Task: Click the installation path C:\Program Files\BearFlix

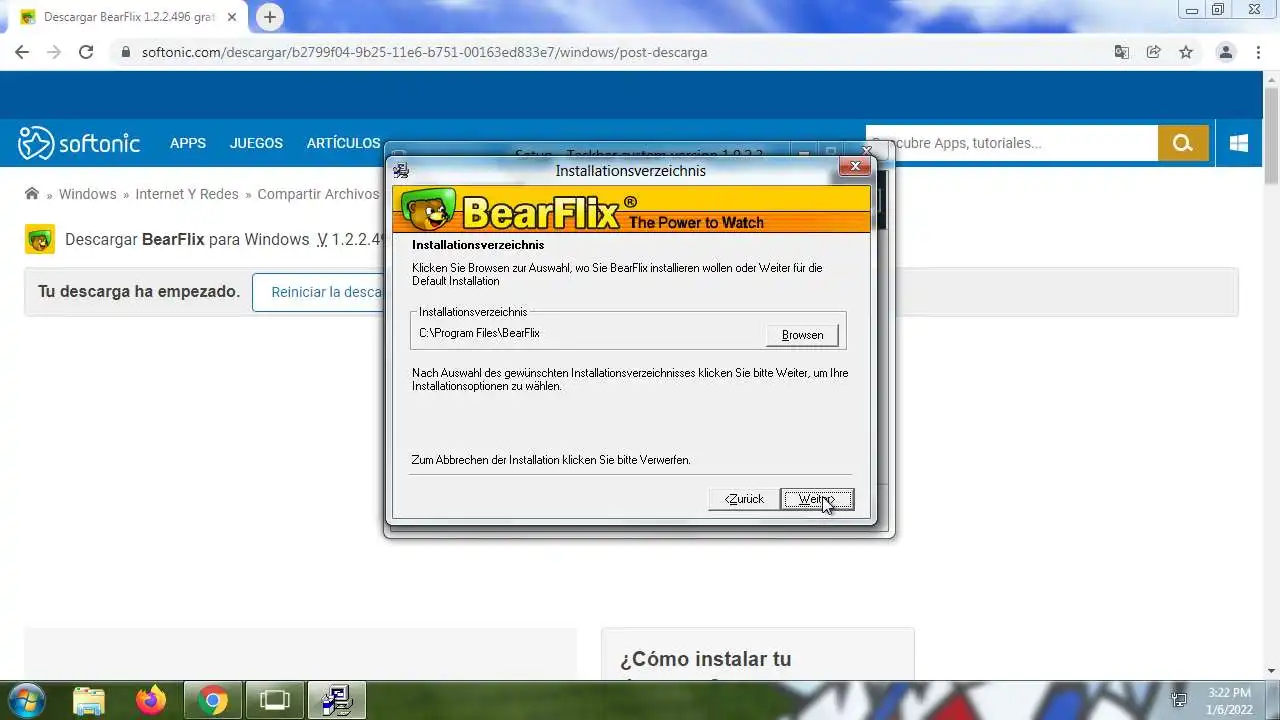Action: pos(479,333)
